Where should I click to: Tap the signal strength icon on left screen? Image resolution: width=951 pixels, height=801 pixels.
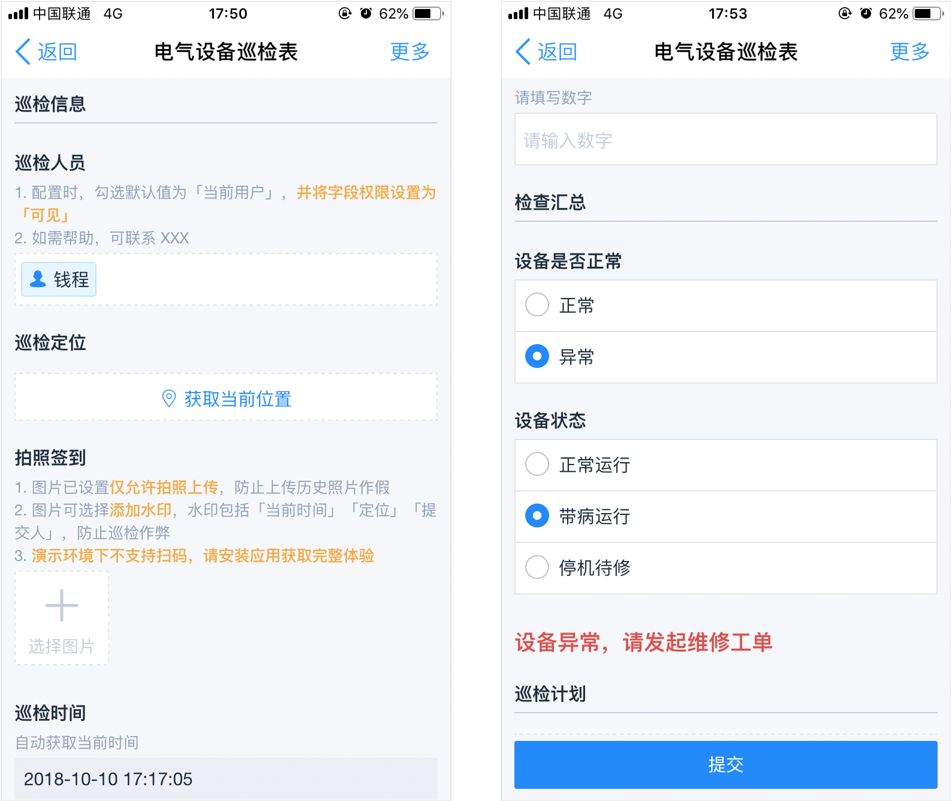coord(18,13)
